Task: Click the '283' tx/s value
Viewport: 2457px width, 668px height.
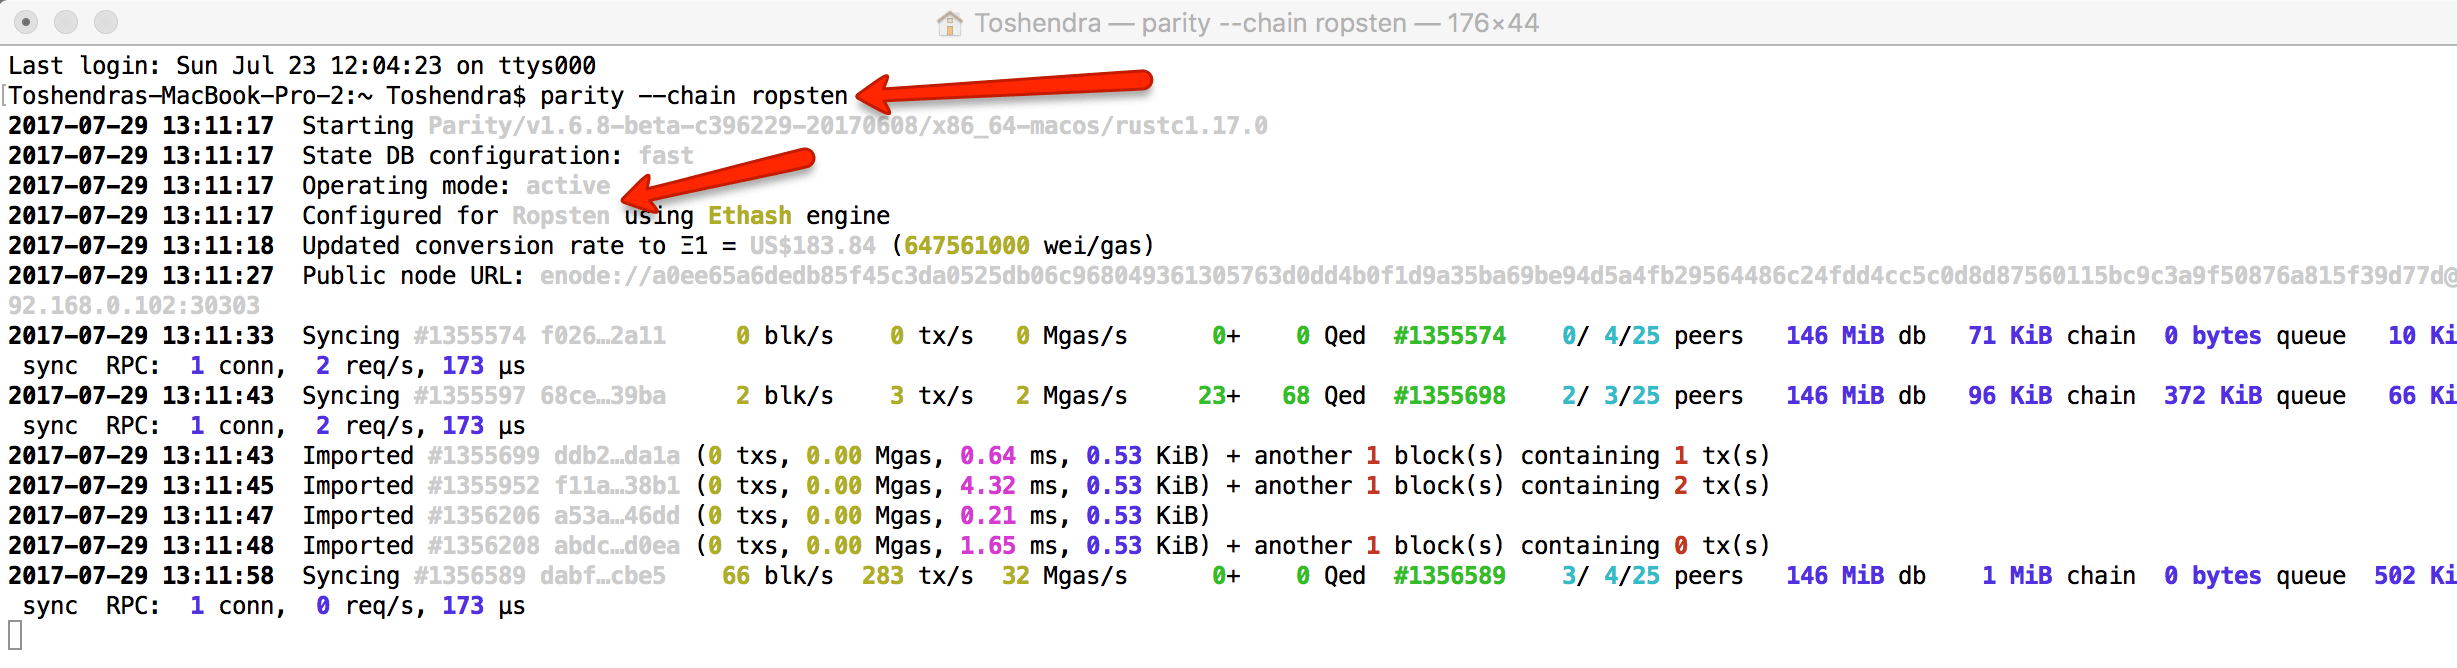Action: [x=883, y=576]
